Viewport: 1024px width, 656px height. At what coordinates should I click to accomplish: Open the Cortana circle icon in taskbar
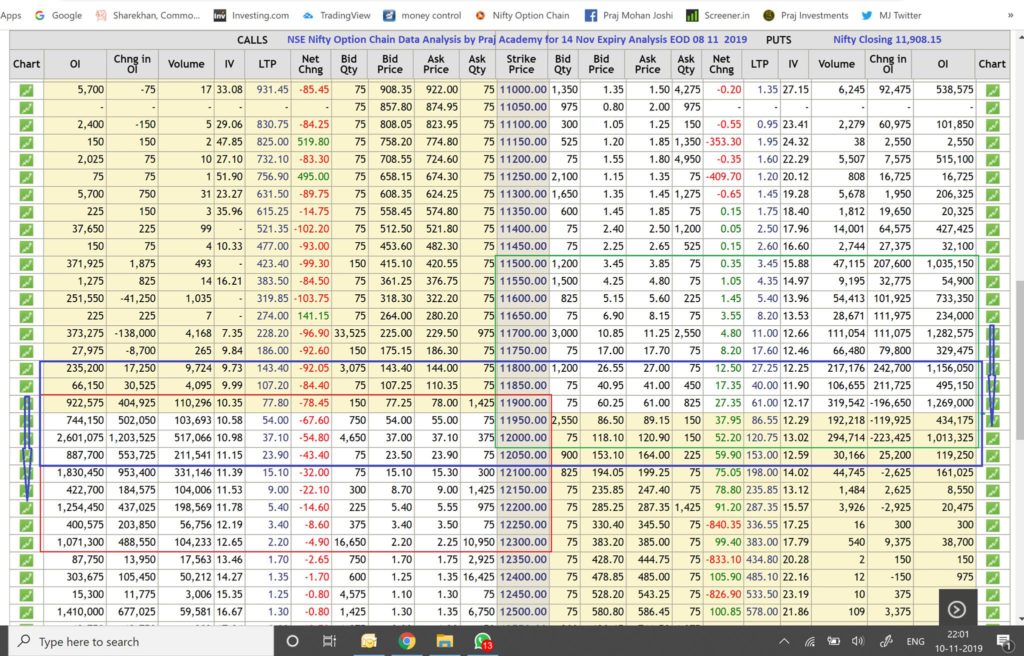(292, 641)
